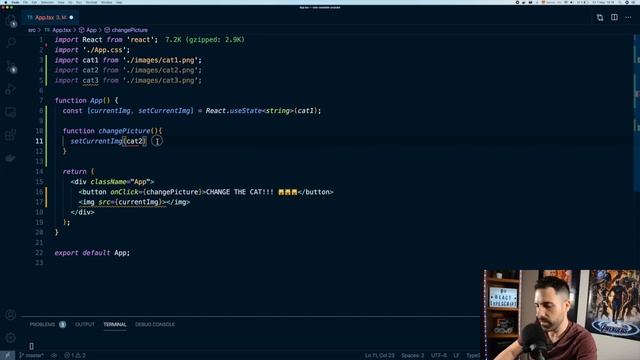640x360 pixels.
Task: Click './App.css' import string
Action: (104, 50)
